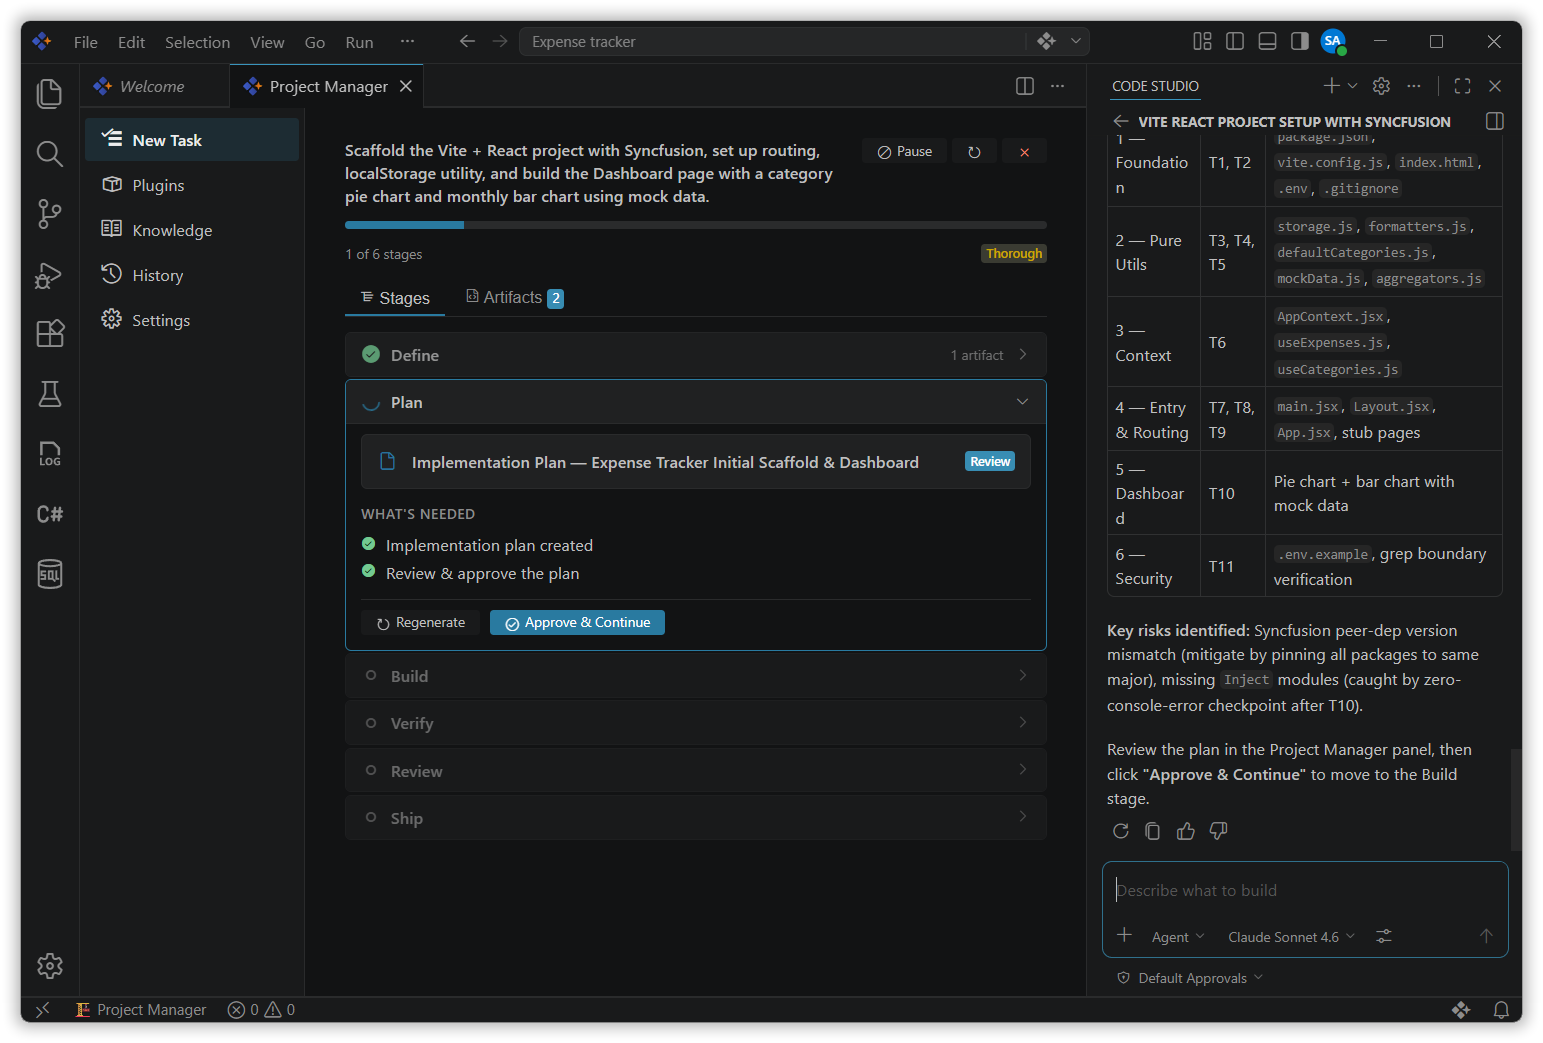
Task: Open the File menu
Action: pyautogui.click(x=86, y=42)
